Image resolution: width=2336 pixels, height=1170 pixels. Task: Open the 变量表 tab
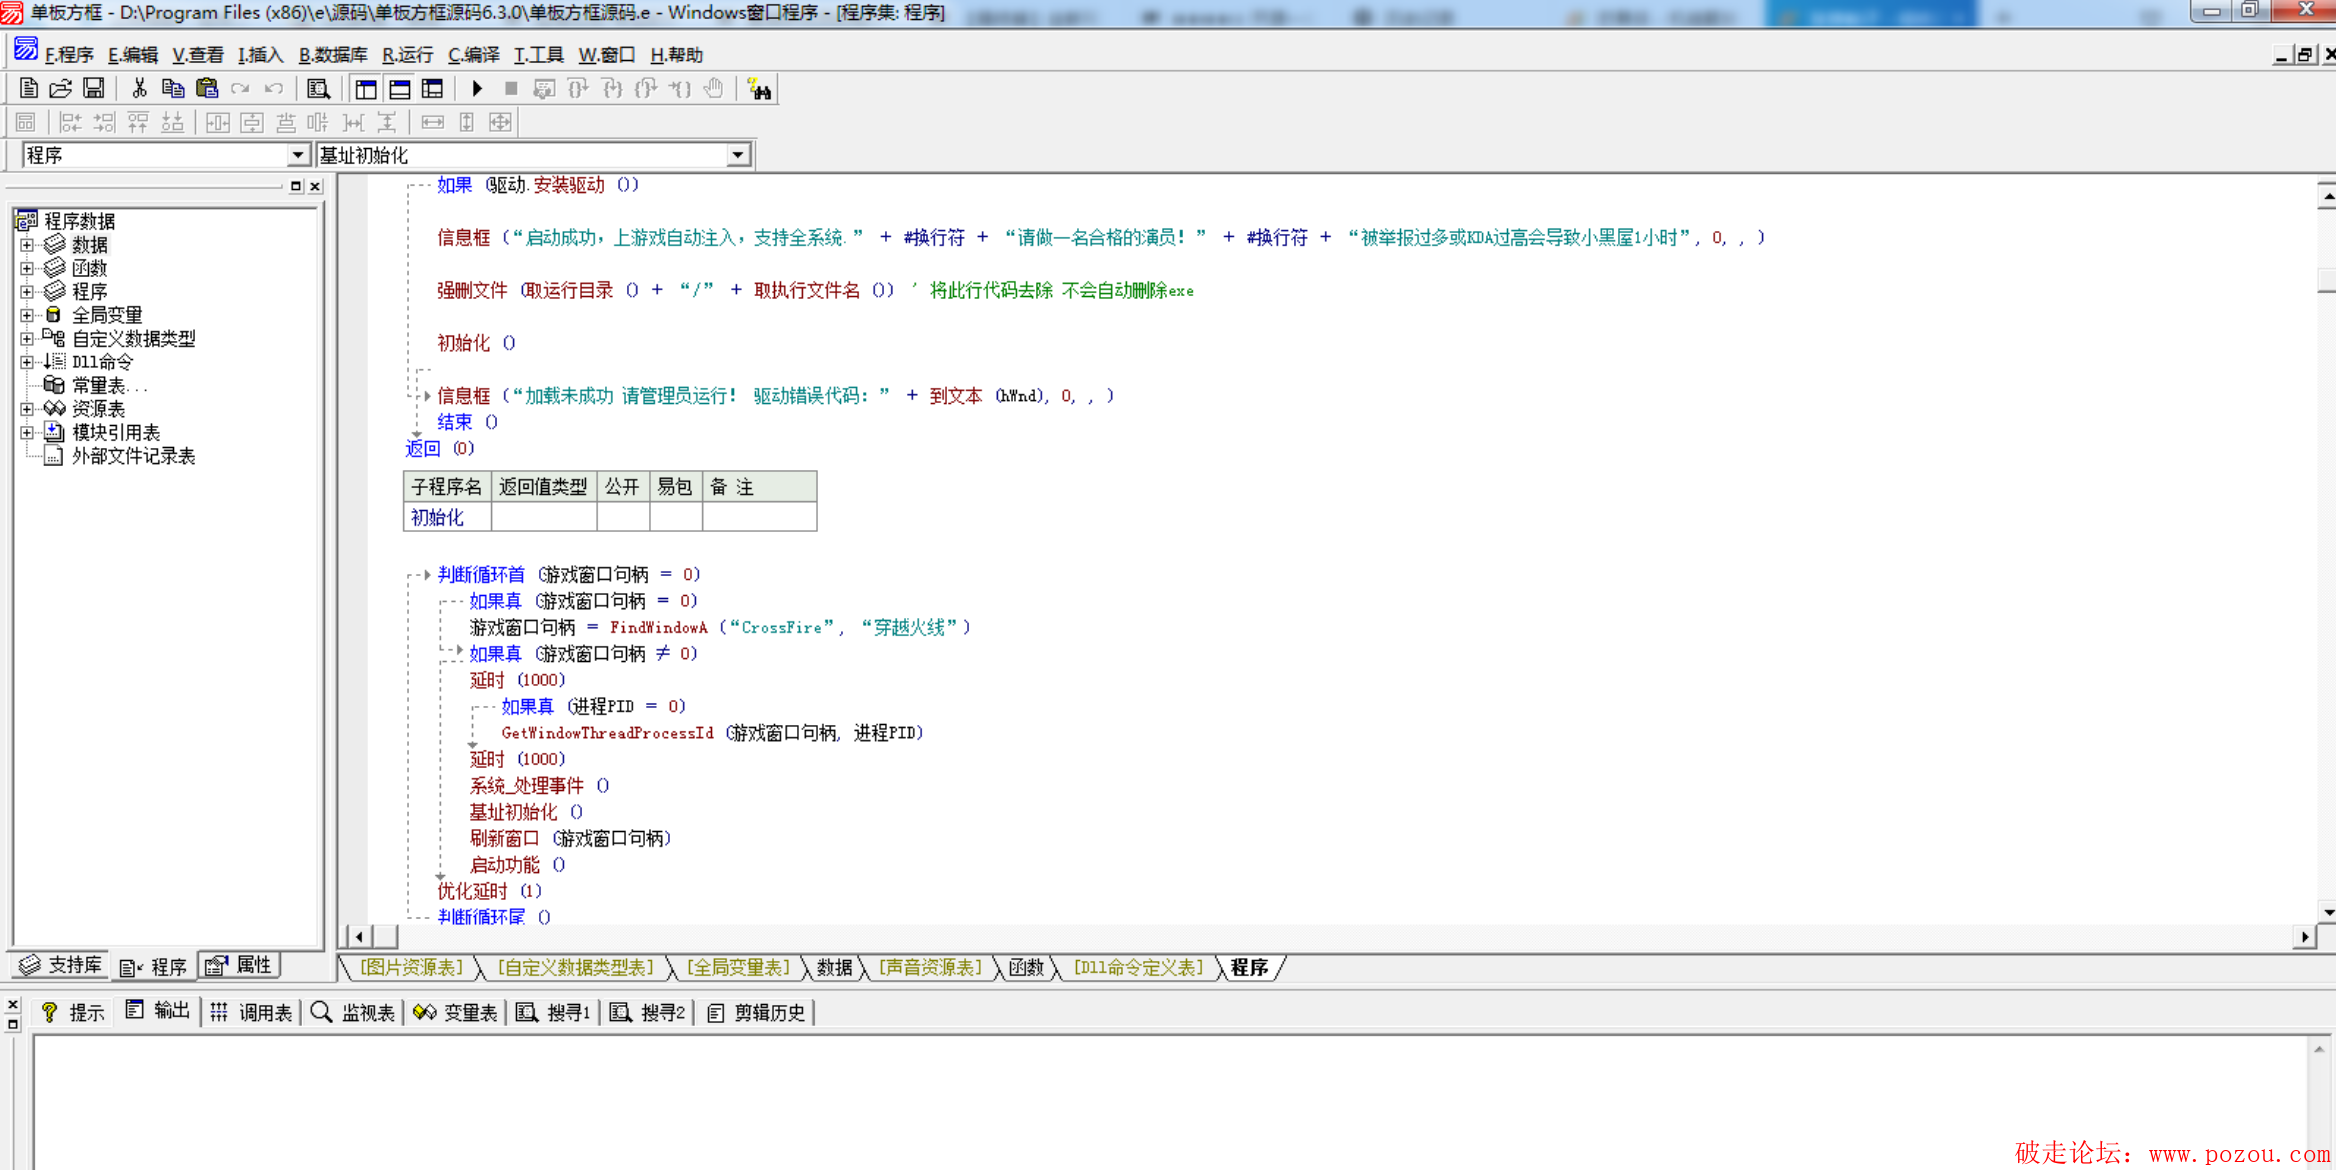(x=455, y=1012)
